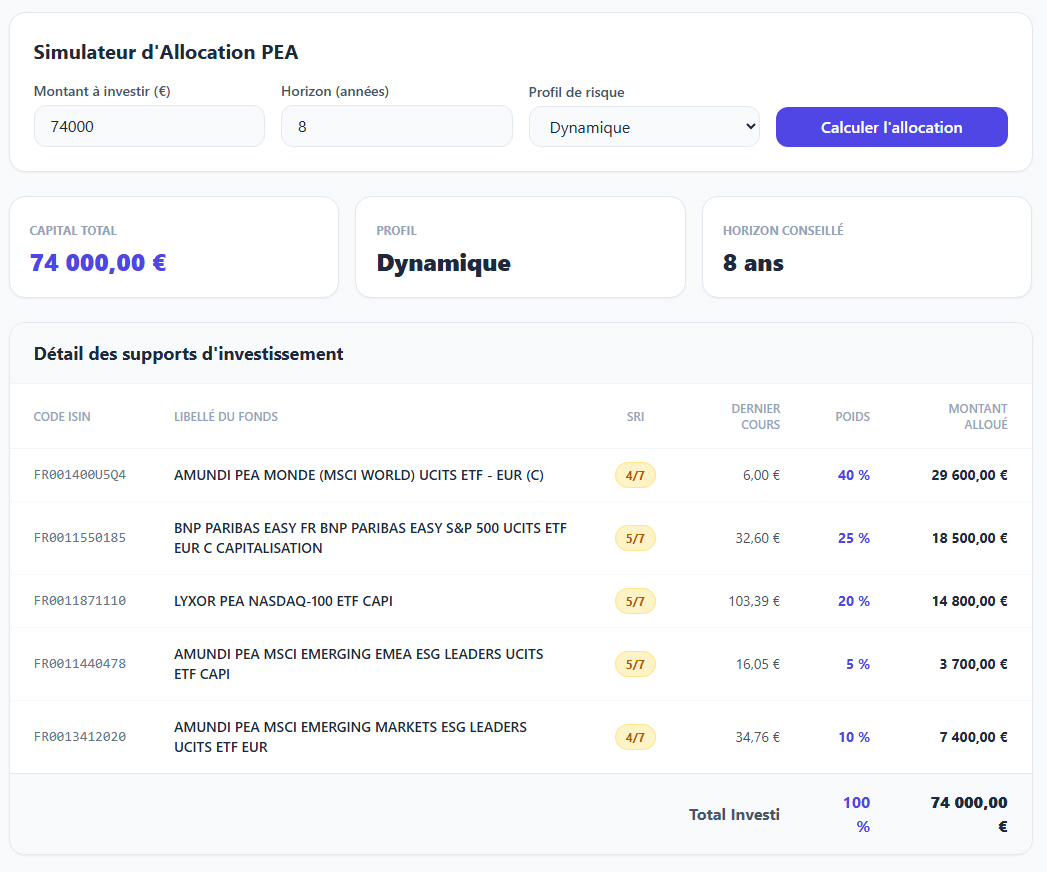Screen dimensions: 1047x872
Task: Focus the Montant à investir input field
Action: 149,126
